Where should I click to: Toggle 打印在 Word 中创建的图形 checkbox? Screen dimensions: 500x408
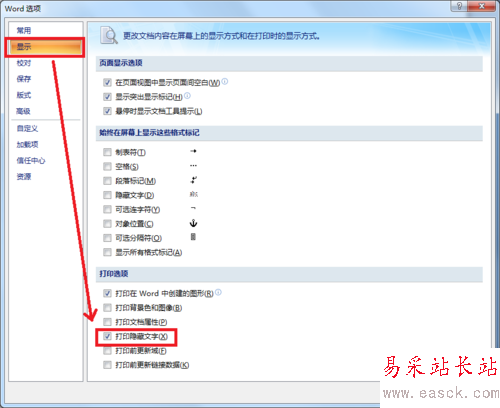coord(107,293)
